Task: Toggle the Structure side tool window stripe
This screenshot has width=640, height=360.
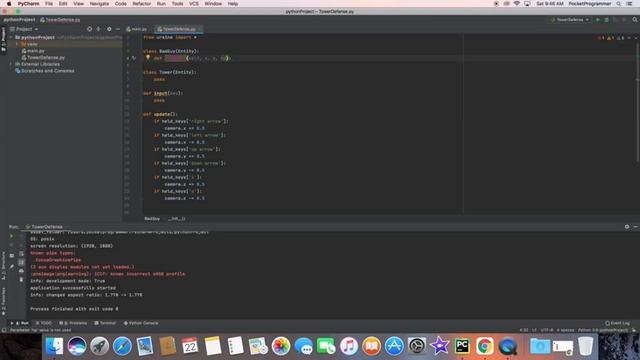Action: (3, 266)
